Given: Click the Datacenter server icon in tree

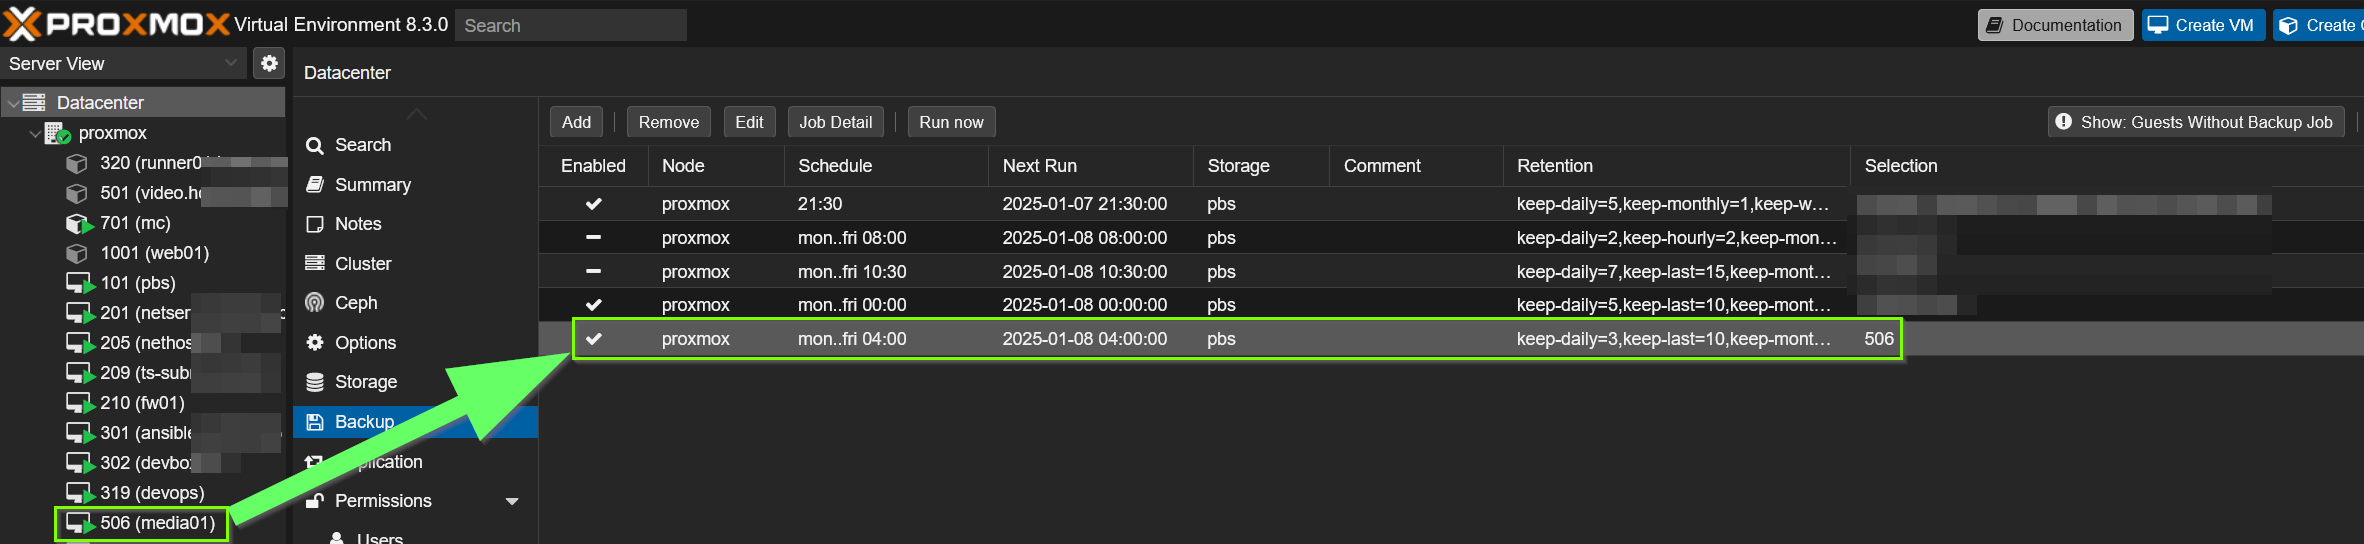Looking at the screenshot, I should [x=34, y=102].
